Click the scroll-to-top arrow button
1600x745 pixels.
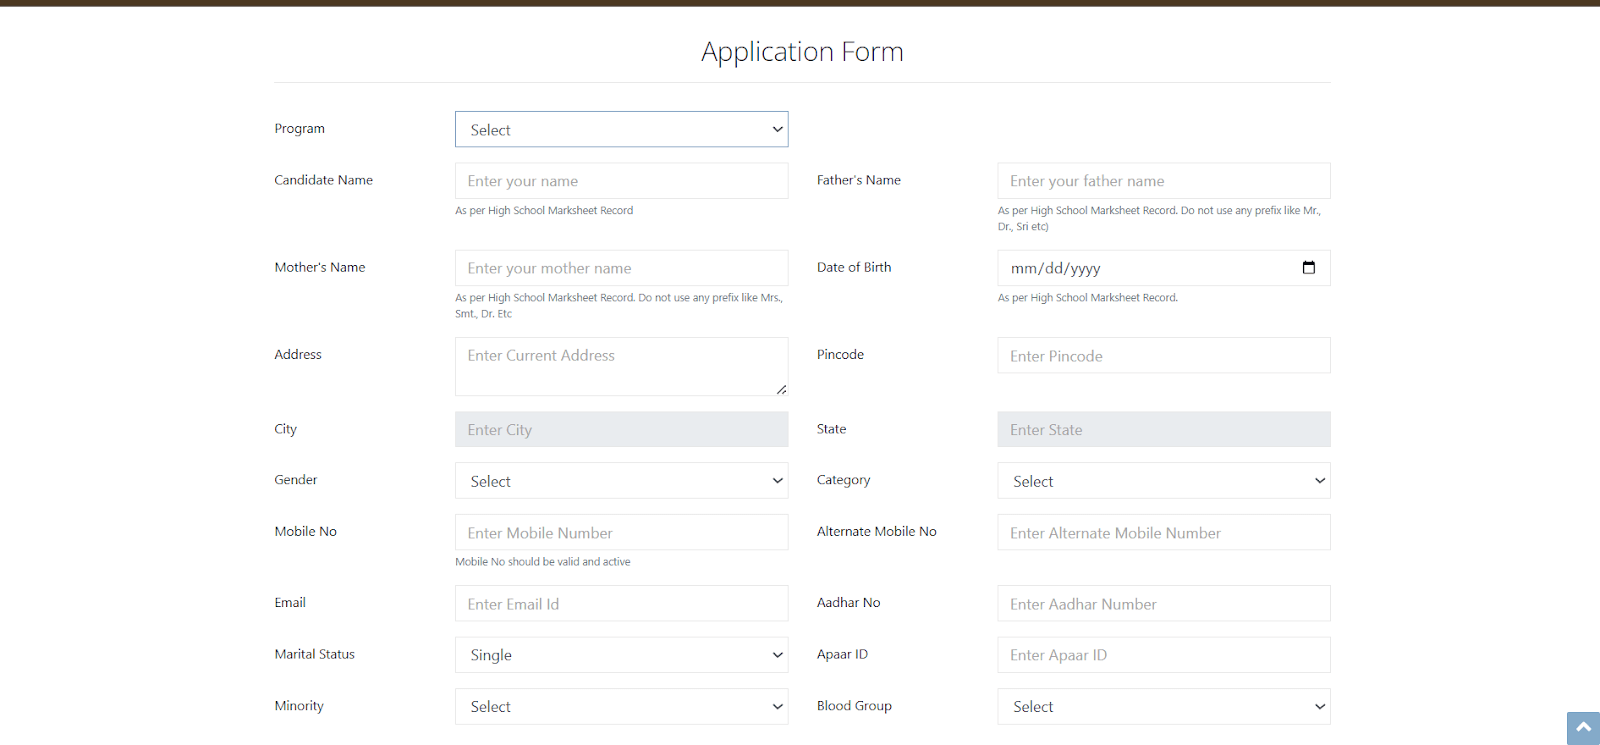coord(1583,728)
